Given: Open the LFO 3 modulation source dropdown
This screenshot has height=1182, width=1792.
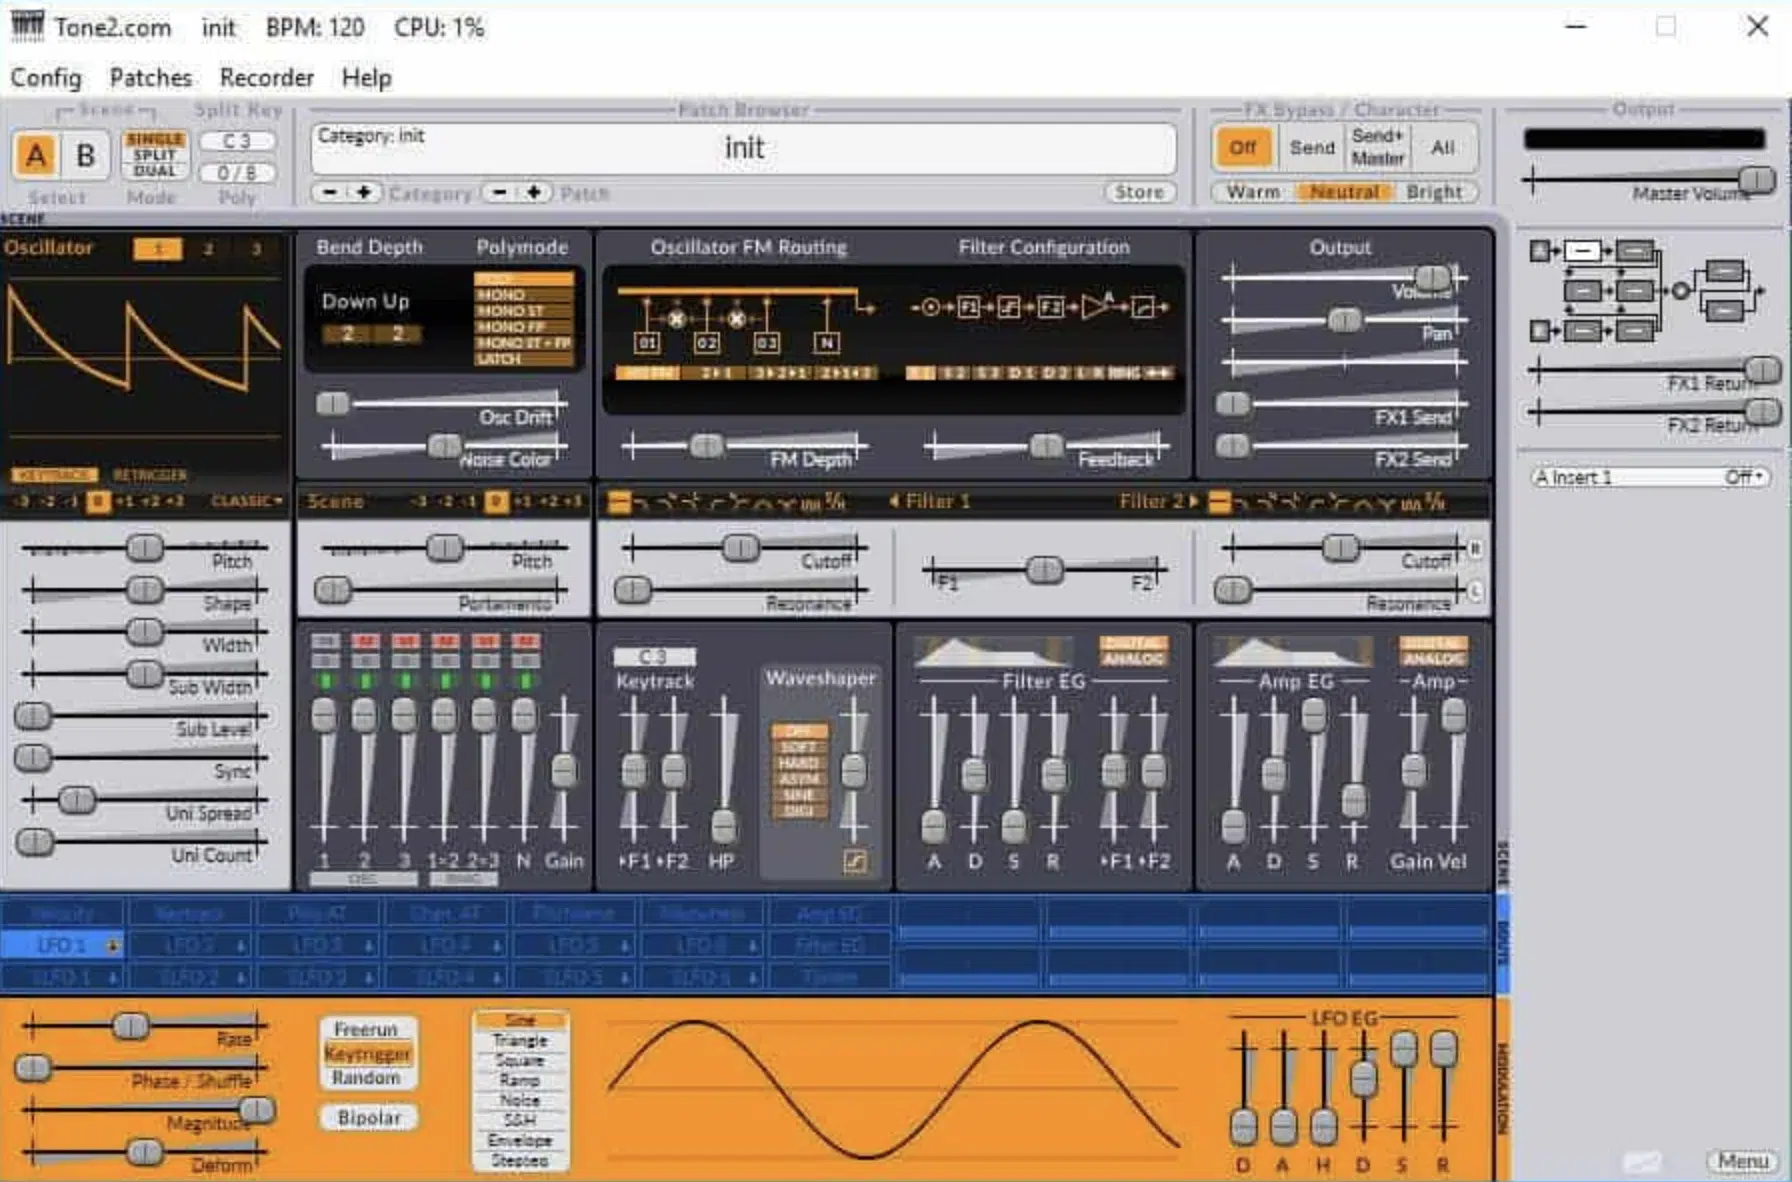Looking at the screenshot, I should point(317,945).
